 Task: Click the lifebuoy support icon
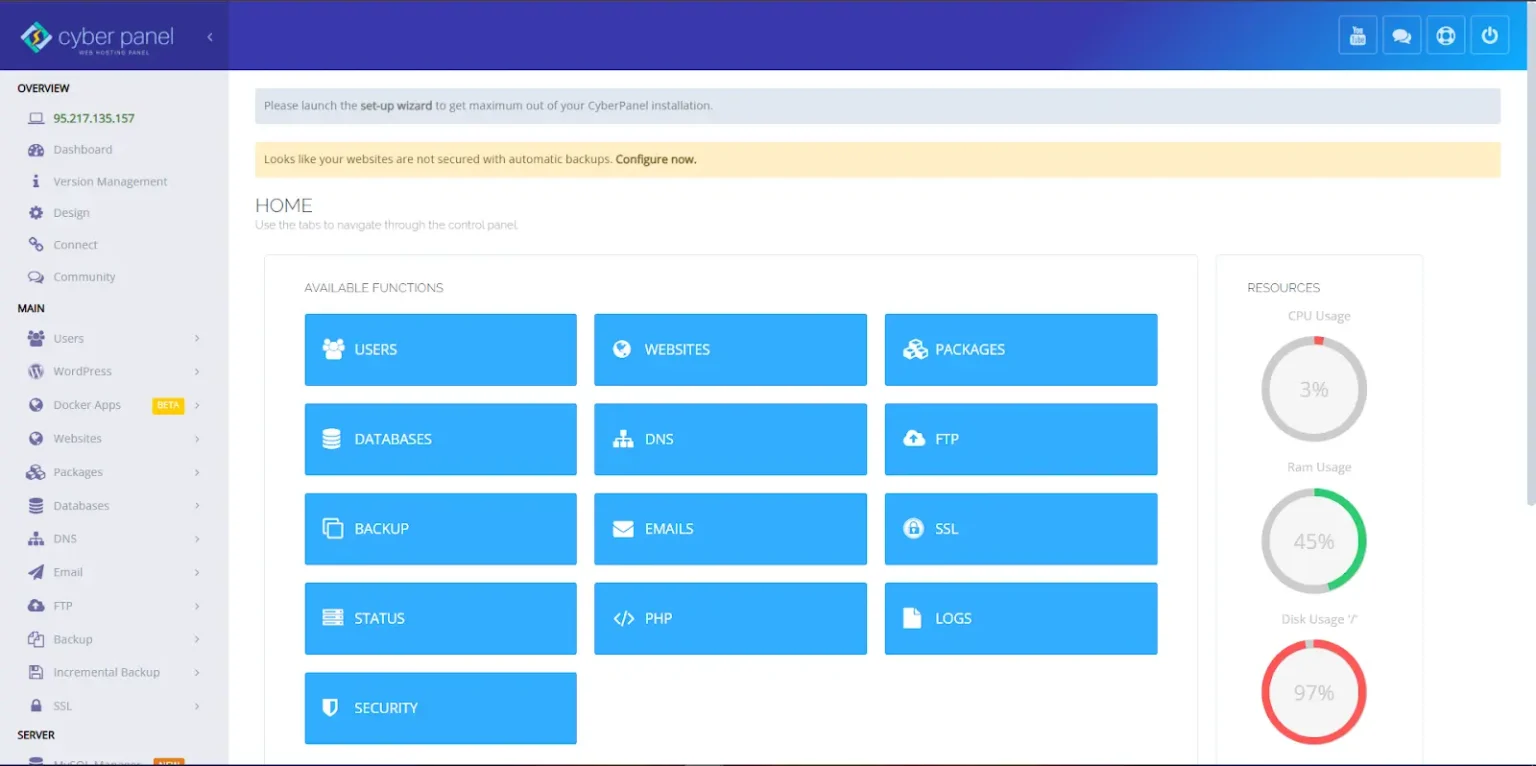click(1446, 36)
